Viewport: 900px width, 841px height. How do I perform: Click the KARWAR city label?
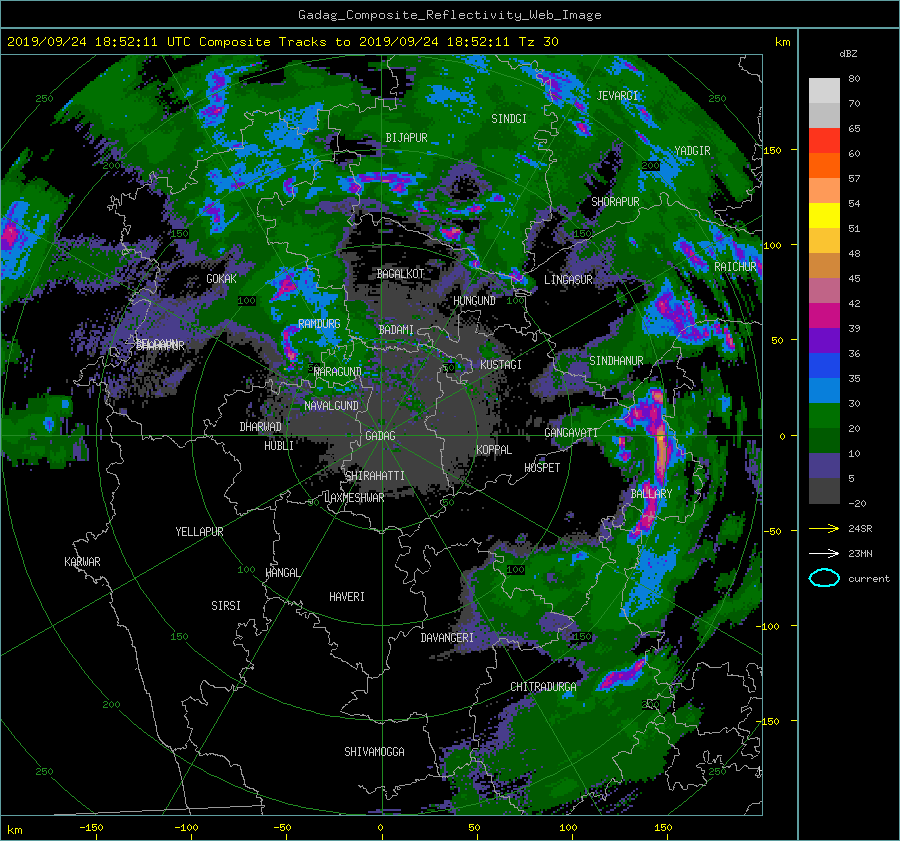pos(82,562)
